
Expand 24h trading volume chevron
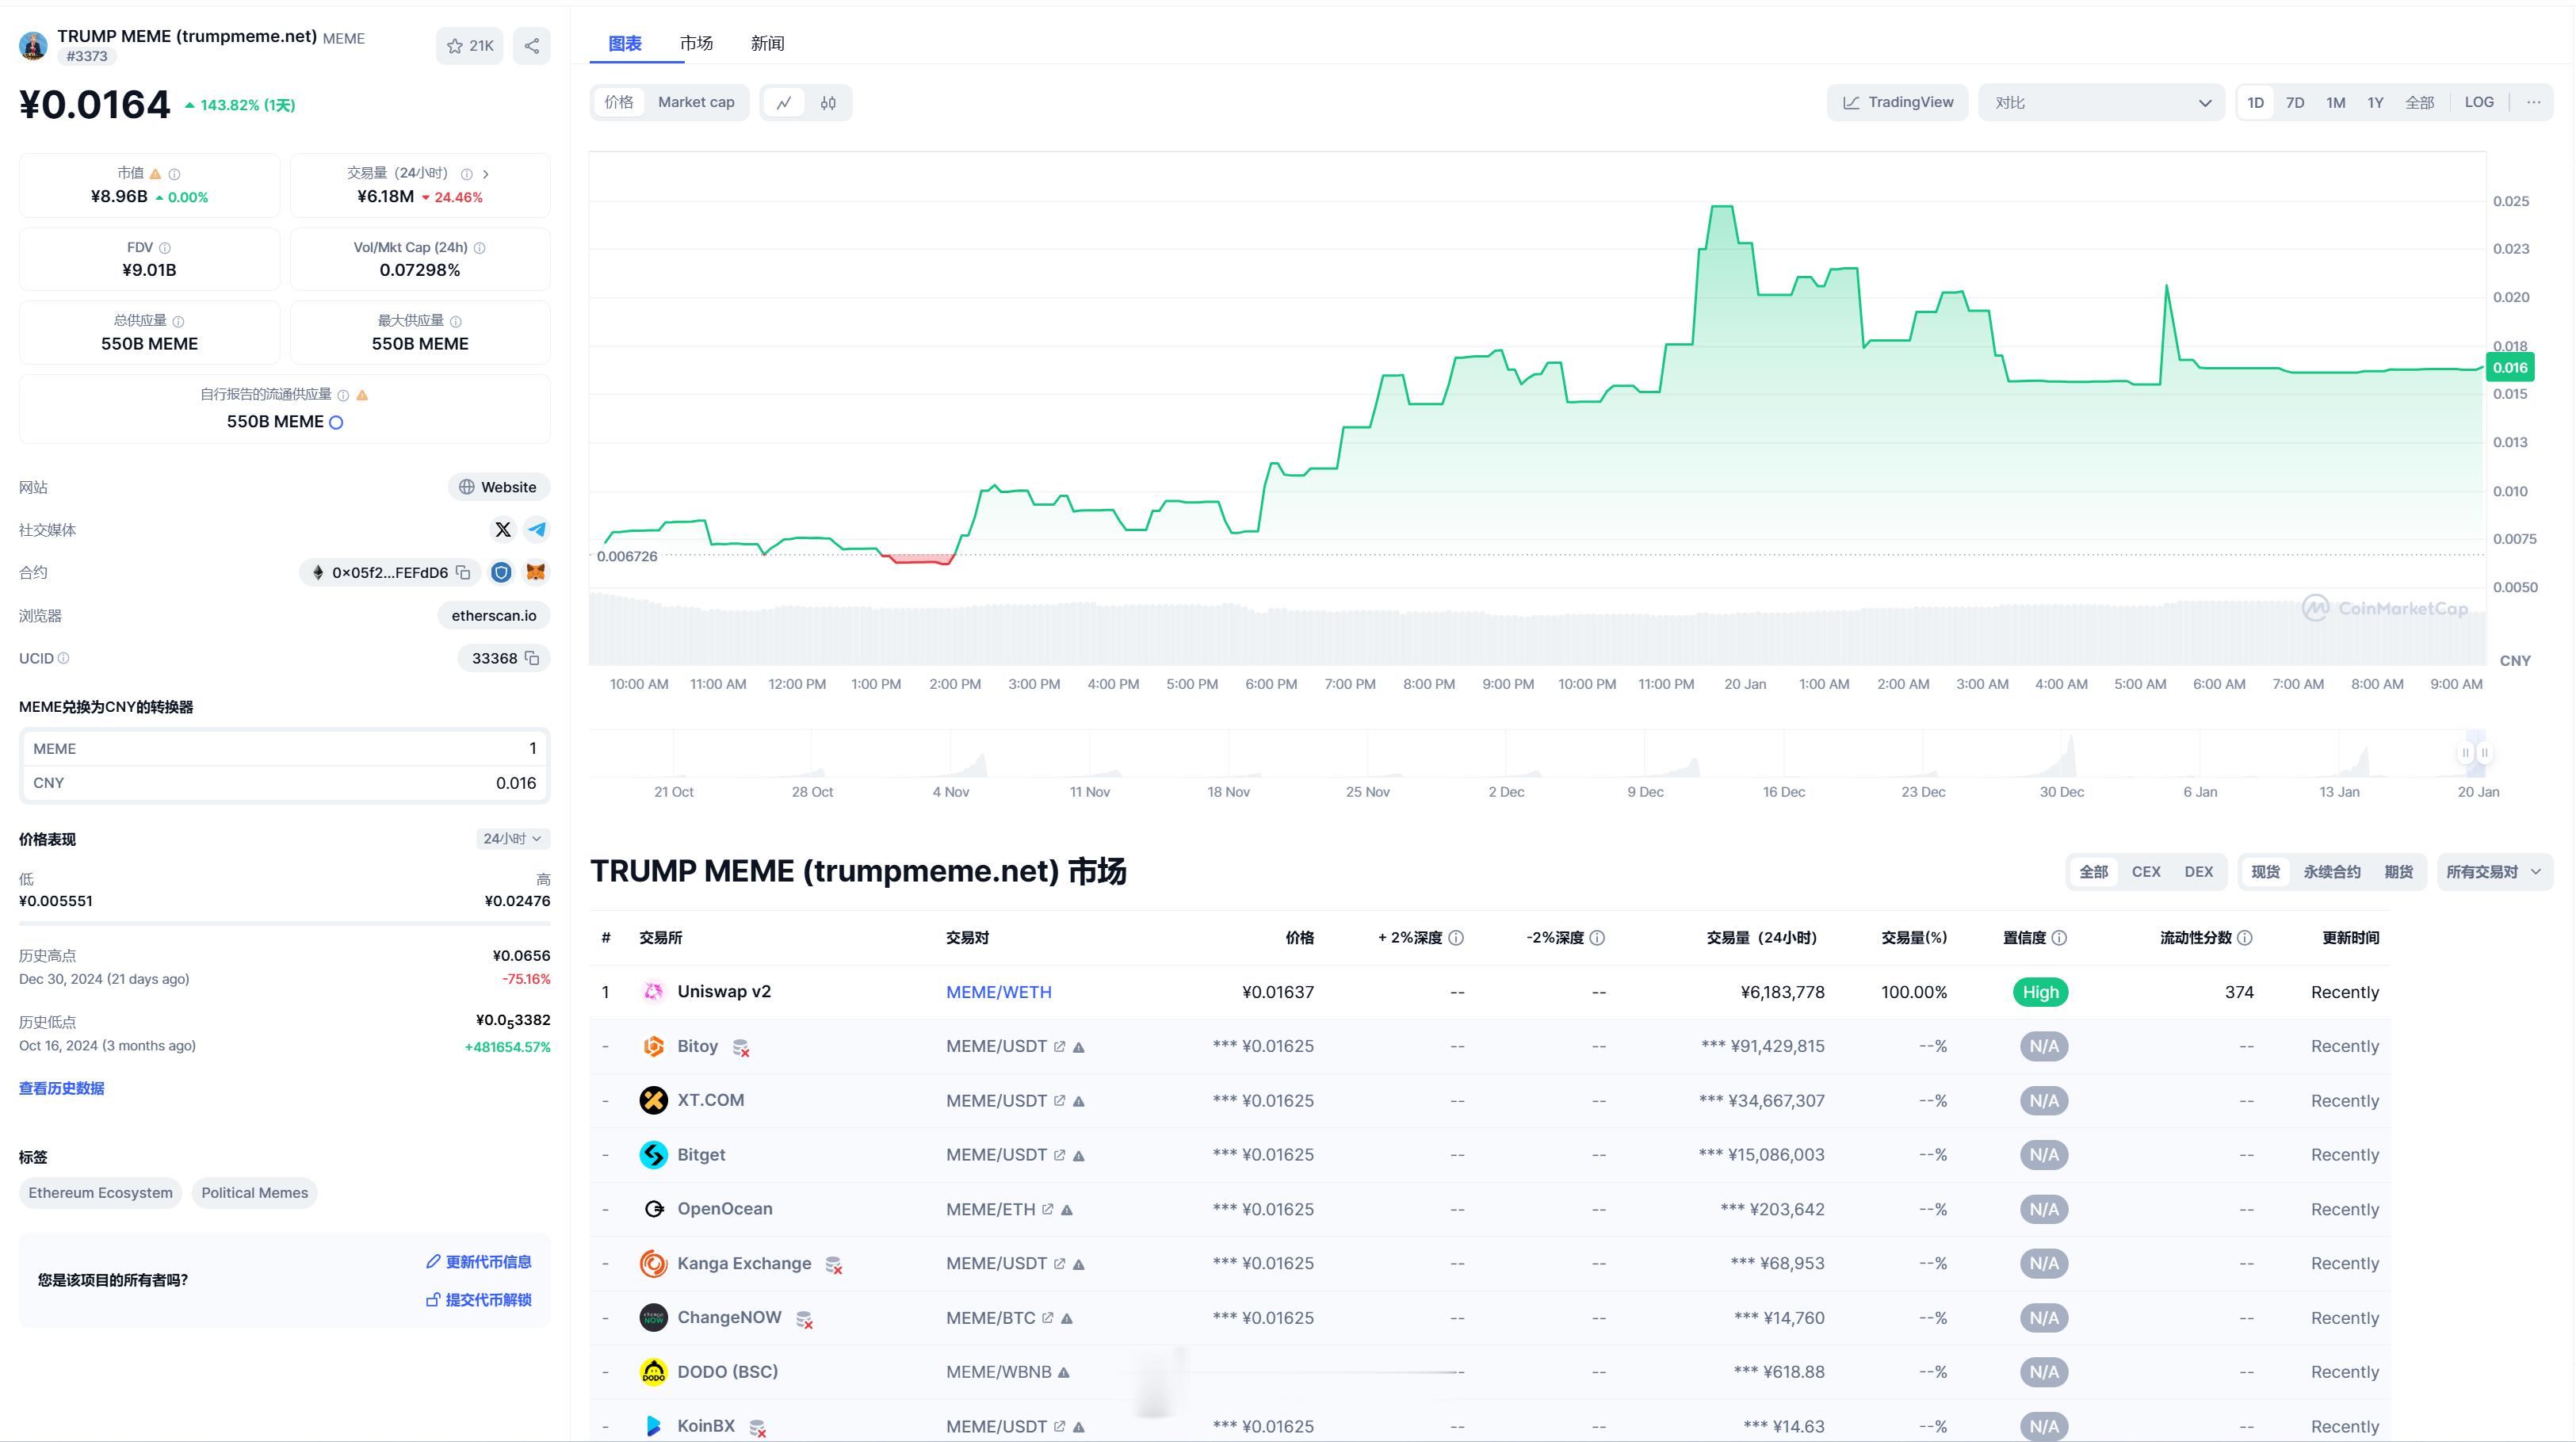click(x=486, y=174)
